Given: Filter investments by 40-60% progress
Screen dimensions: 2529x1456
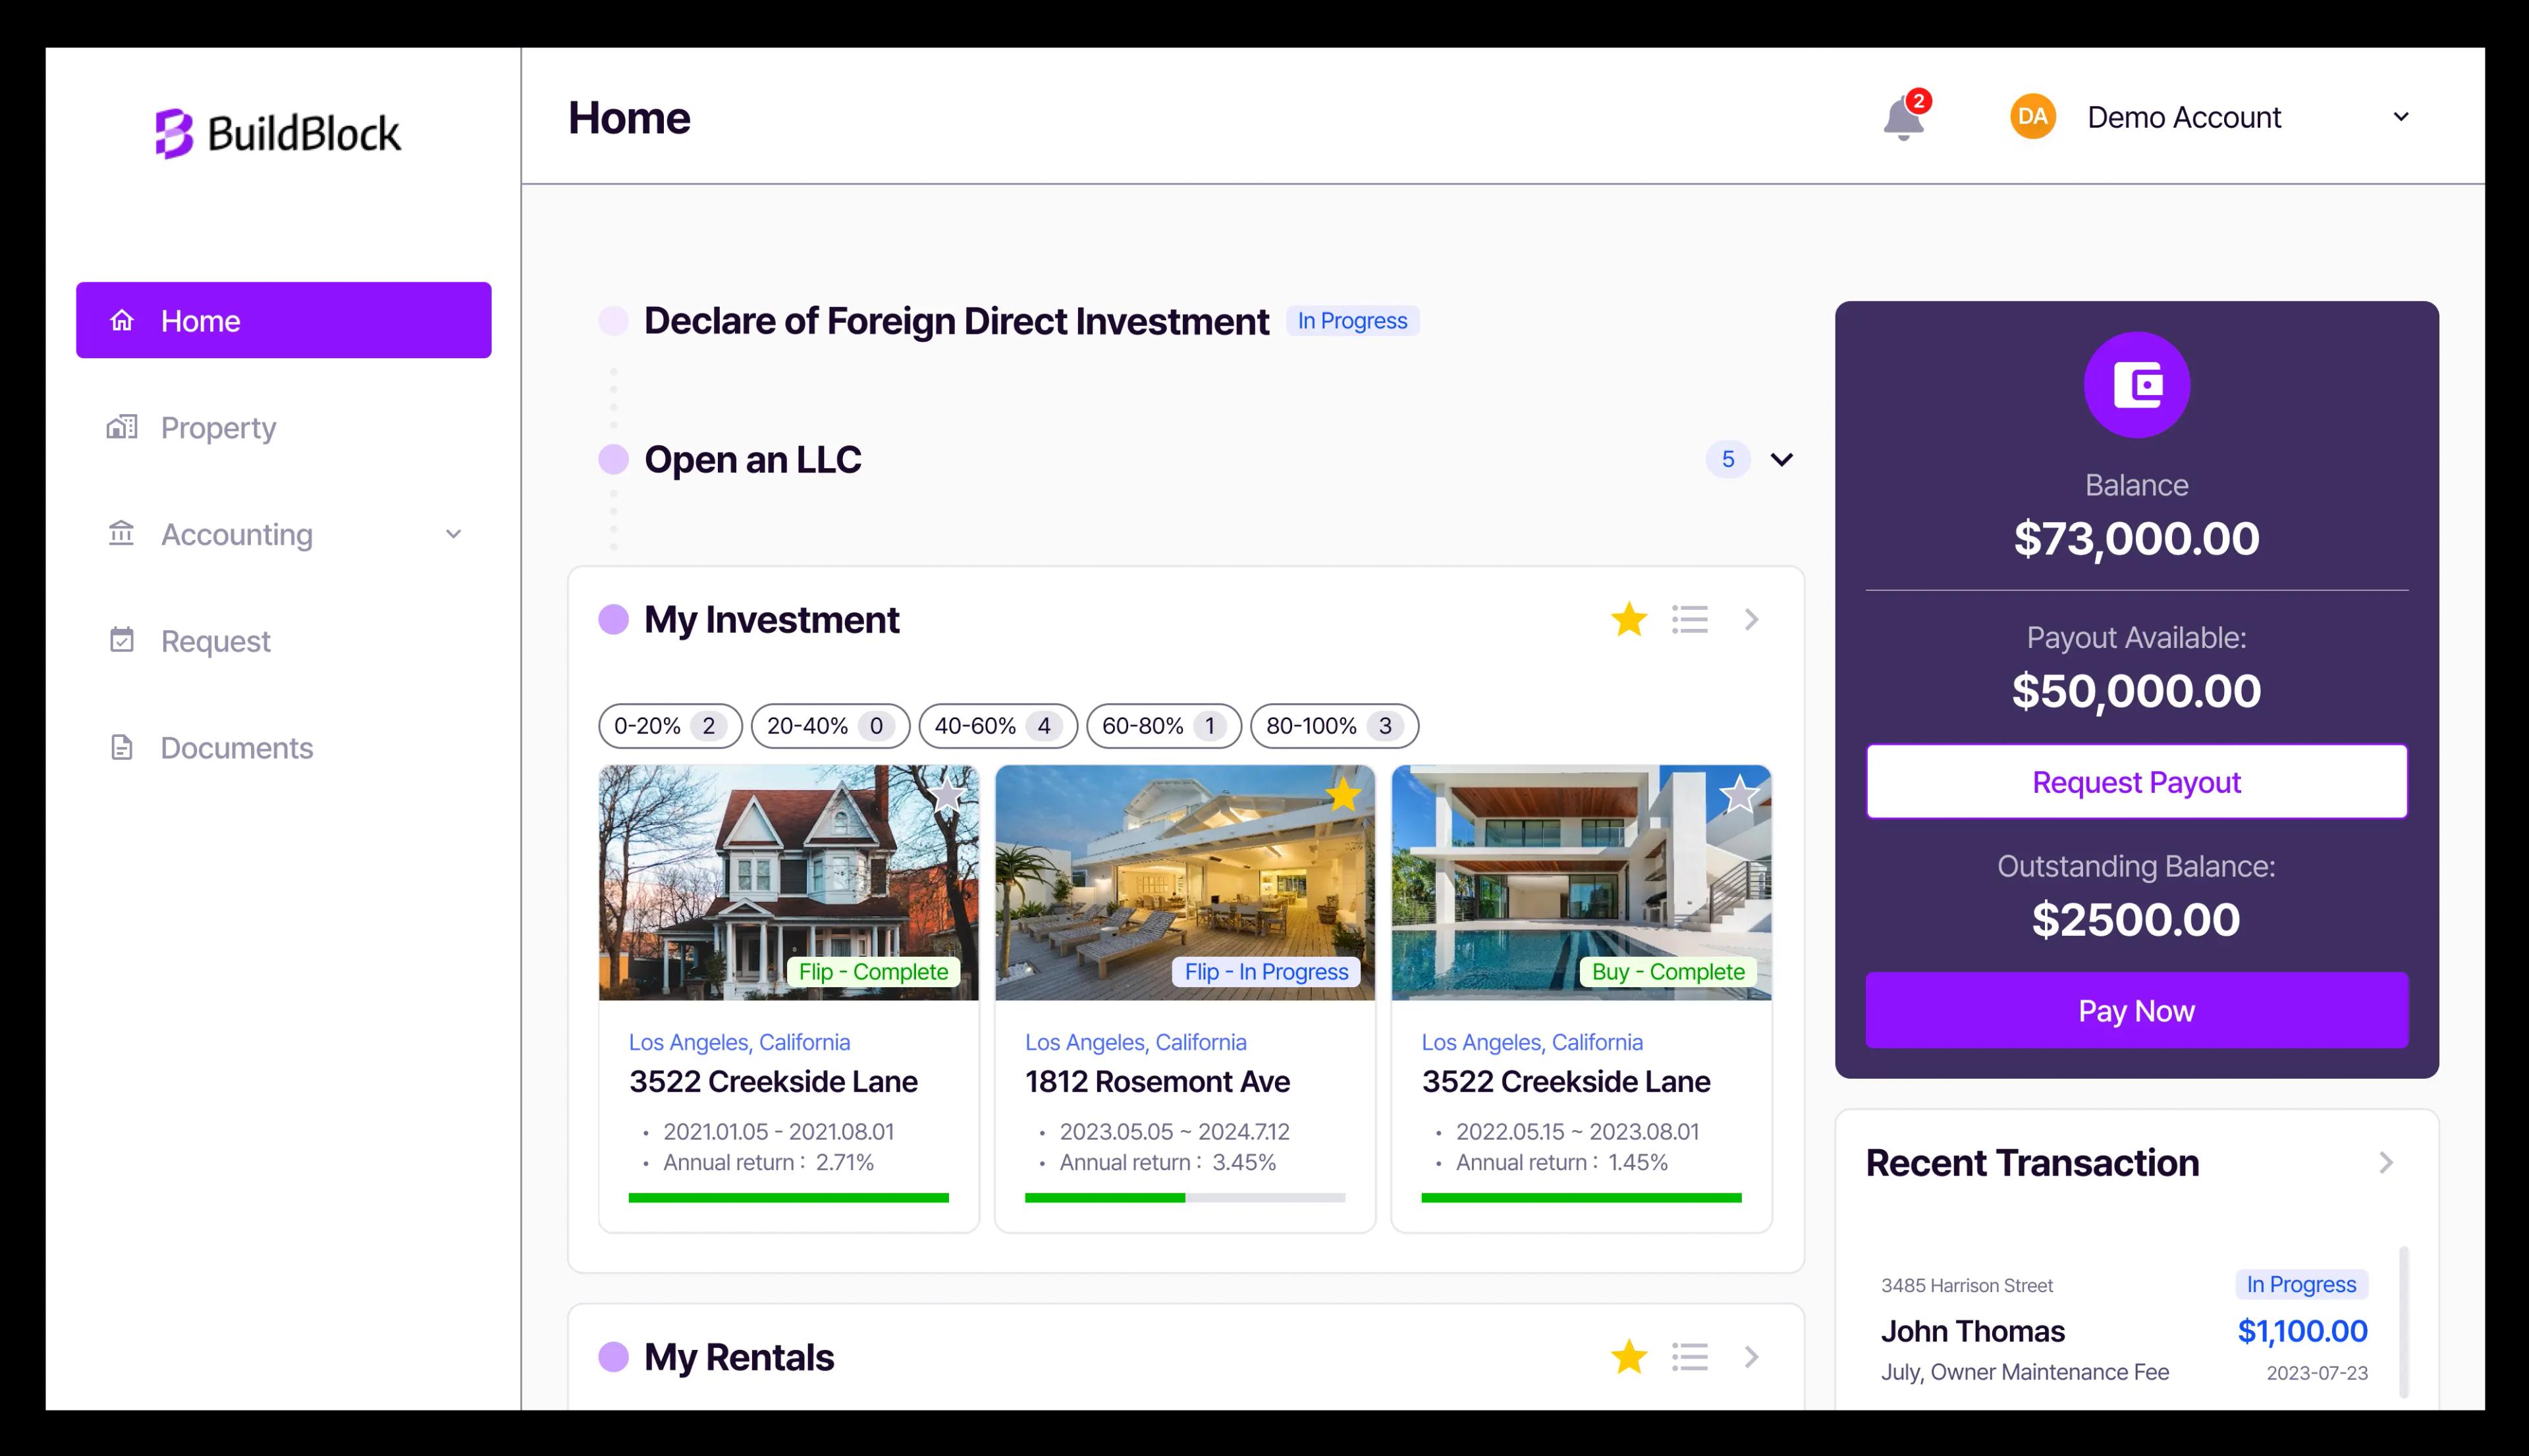Looking at the screenshot, I should coord(998,726).
